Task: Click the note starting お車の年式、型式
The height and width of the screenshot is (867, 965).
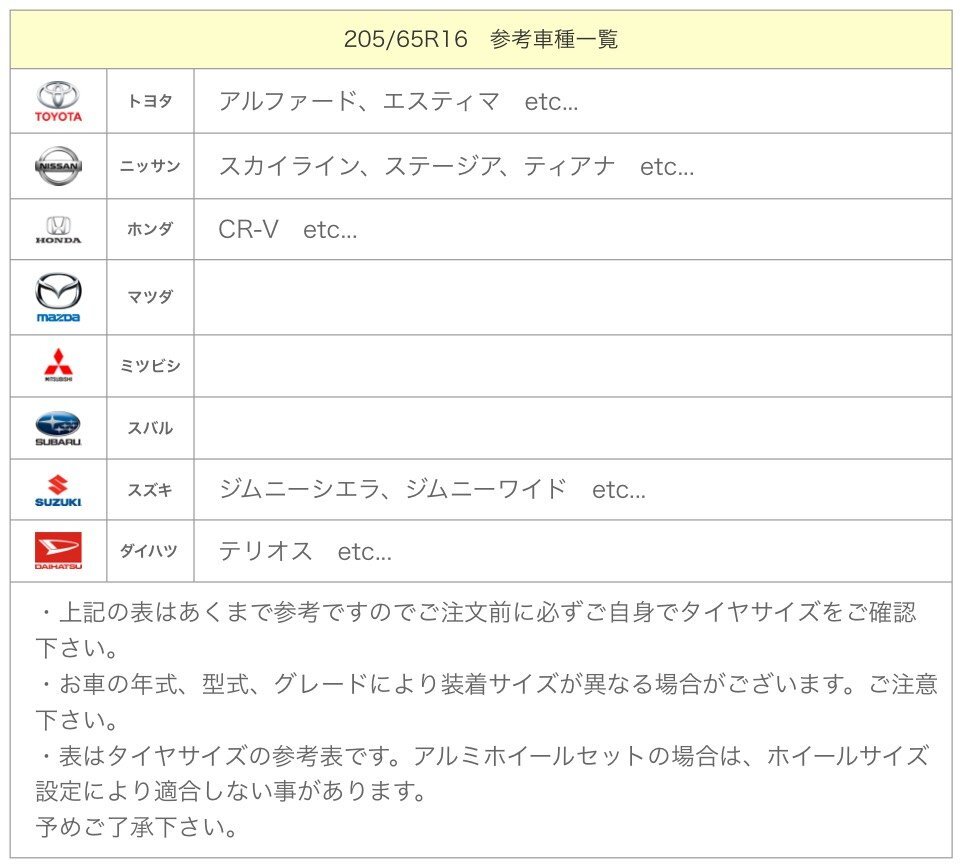Action: (x=486, y=701)
